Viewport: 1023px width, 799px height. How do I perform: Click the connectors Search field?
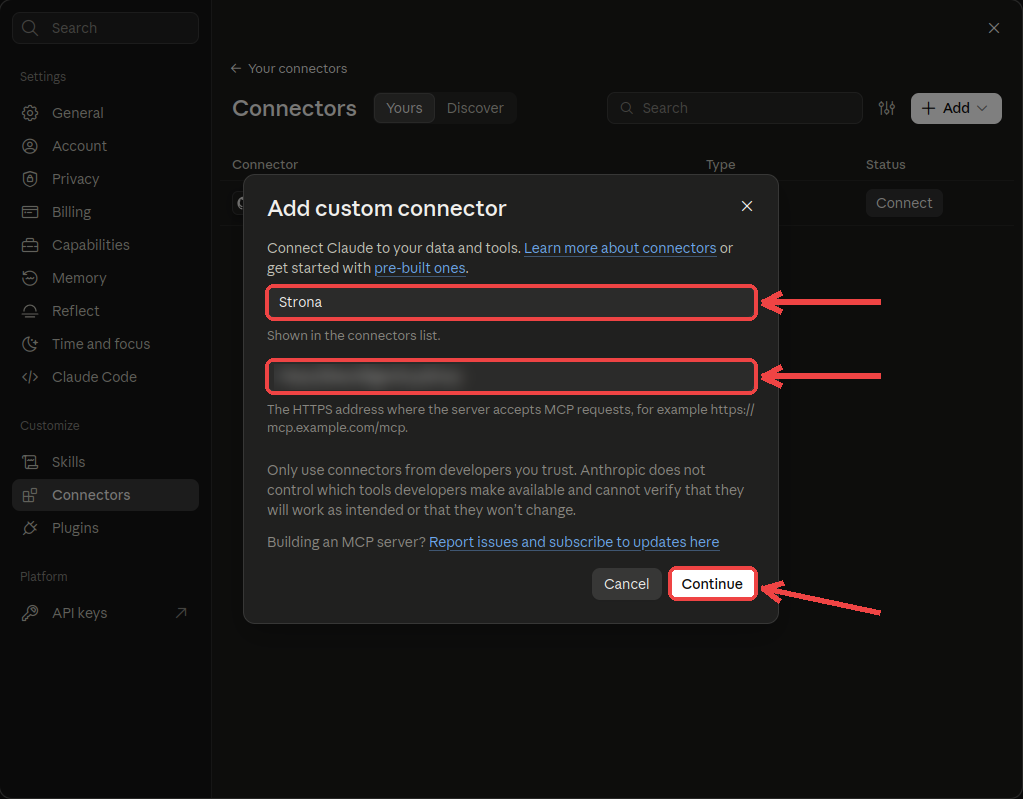pyautogui.click(x=735, y=108)
